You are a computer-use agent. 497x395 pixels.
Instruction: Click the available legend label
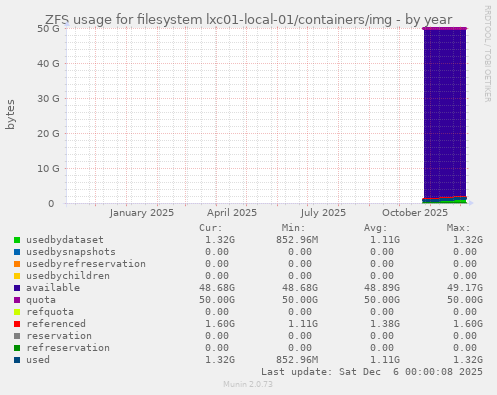pos(53,288)
